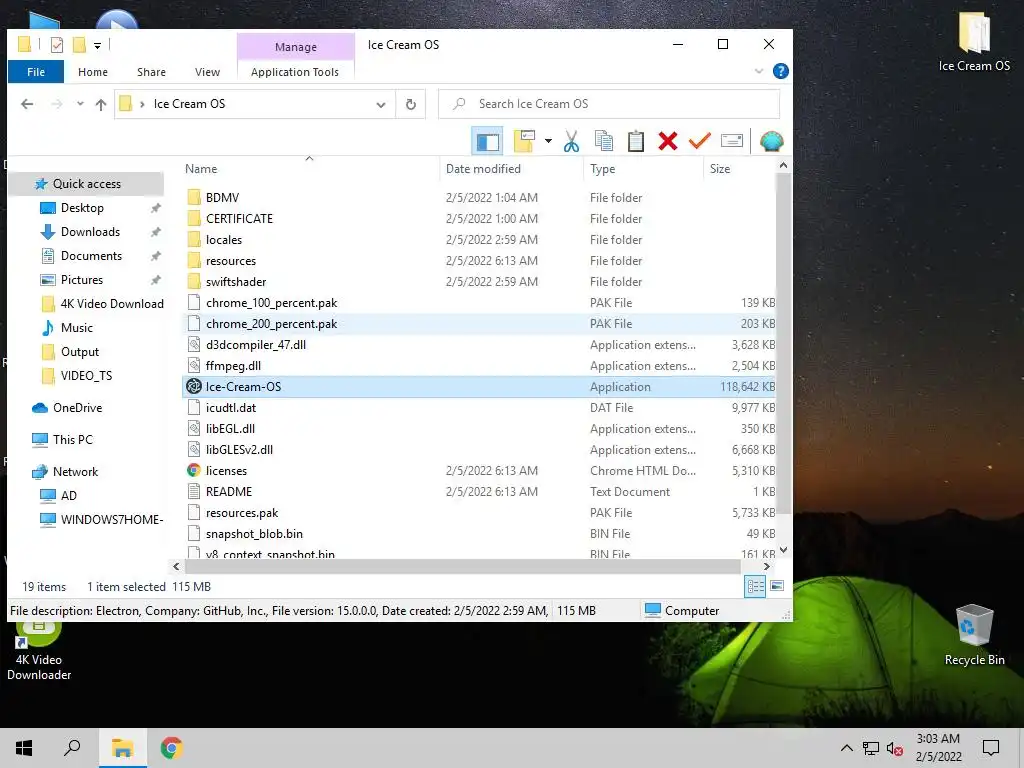Select Network in the navigation pane
This screenshot has width=1024, height=768.
pos(75,472)
